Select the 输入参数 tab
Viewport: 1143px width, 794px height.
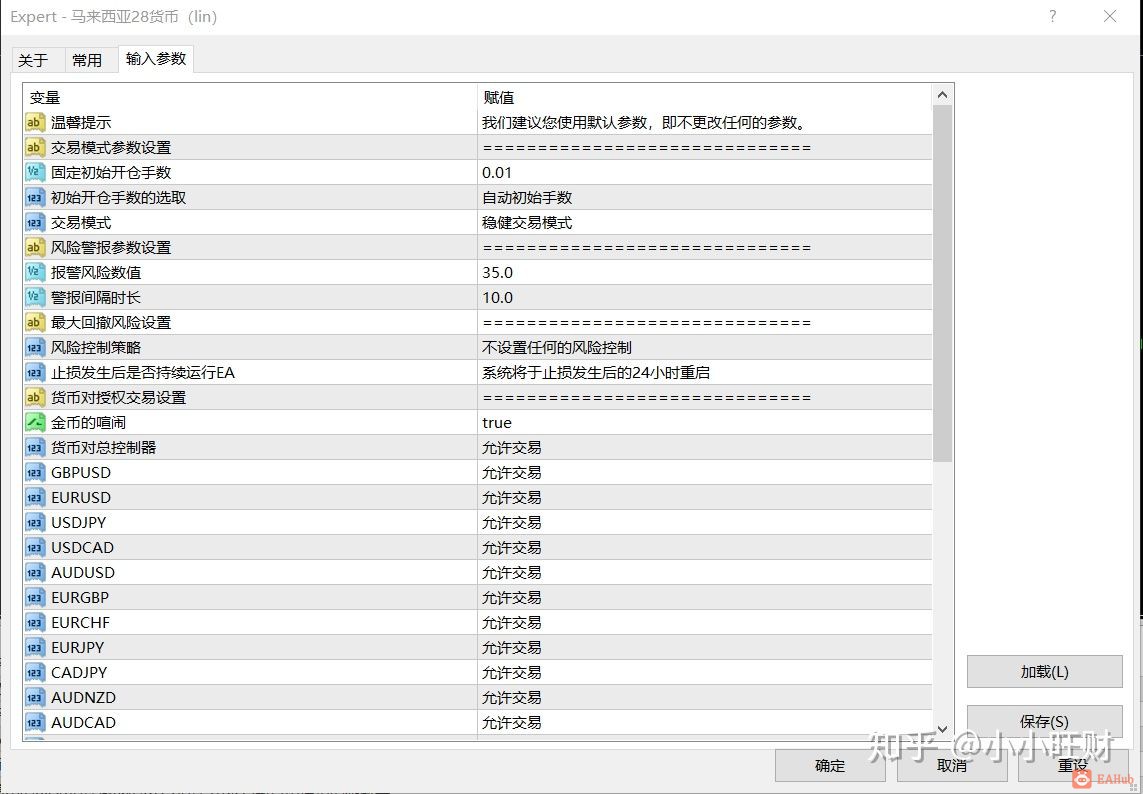pyautogui.click(x=155, y=58)
